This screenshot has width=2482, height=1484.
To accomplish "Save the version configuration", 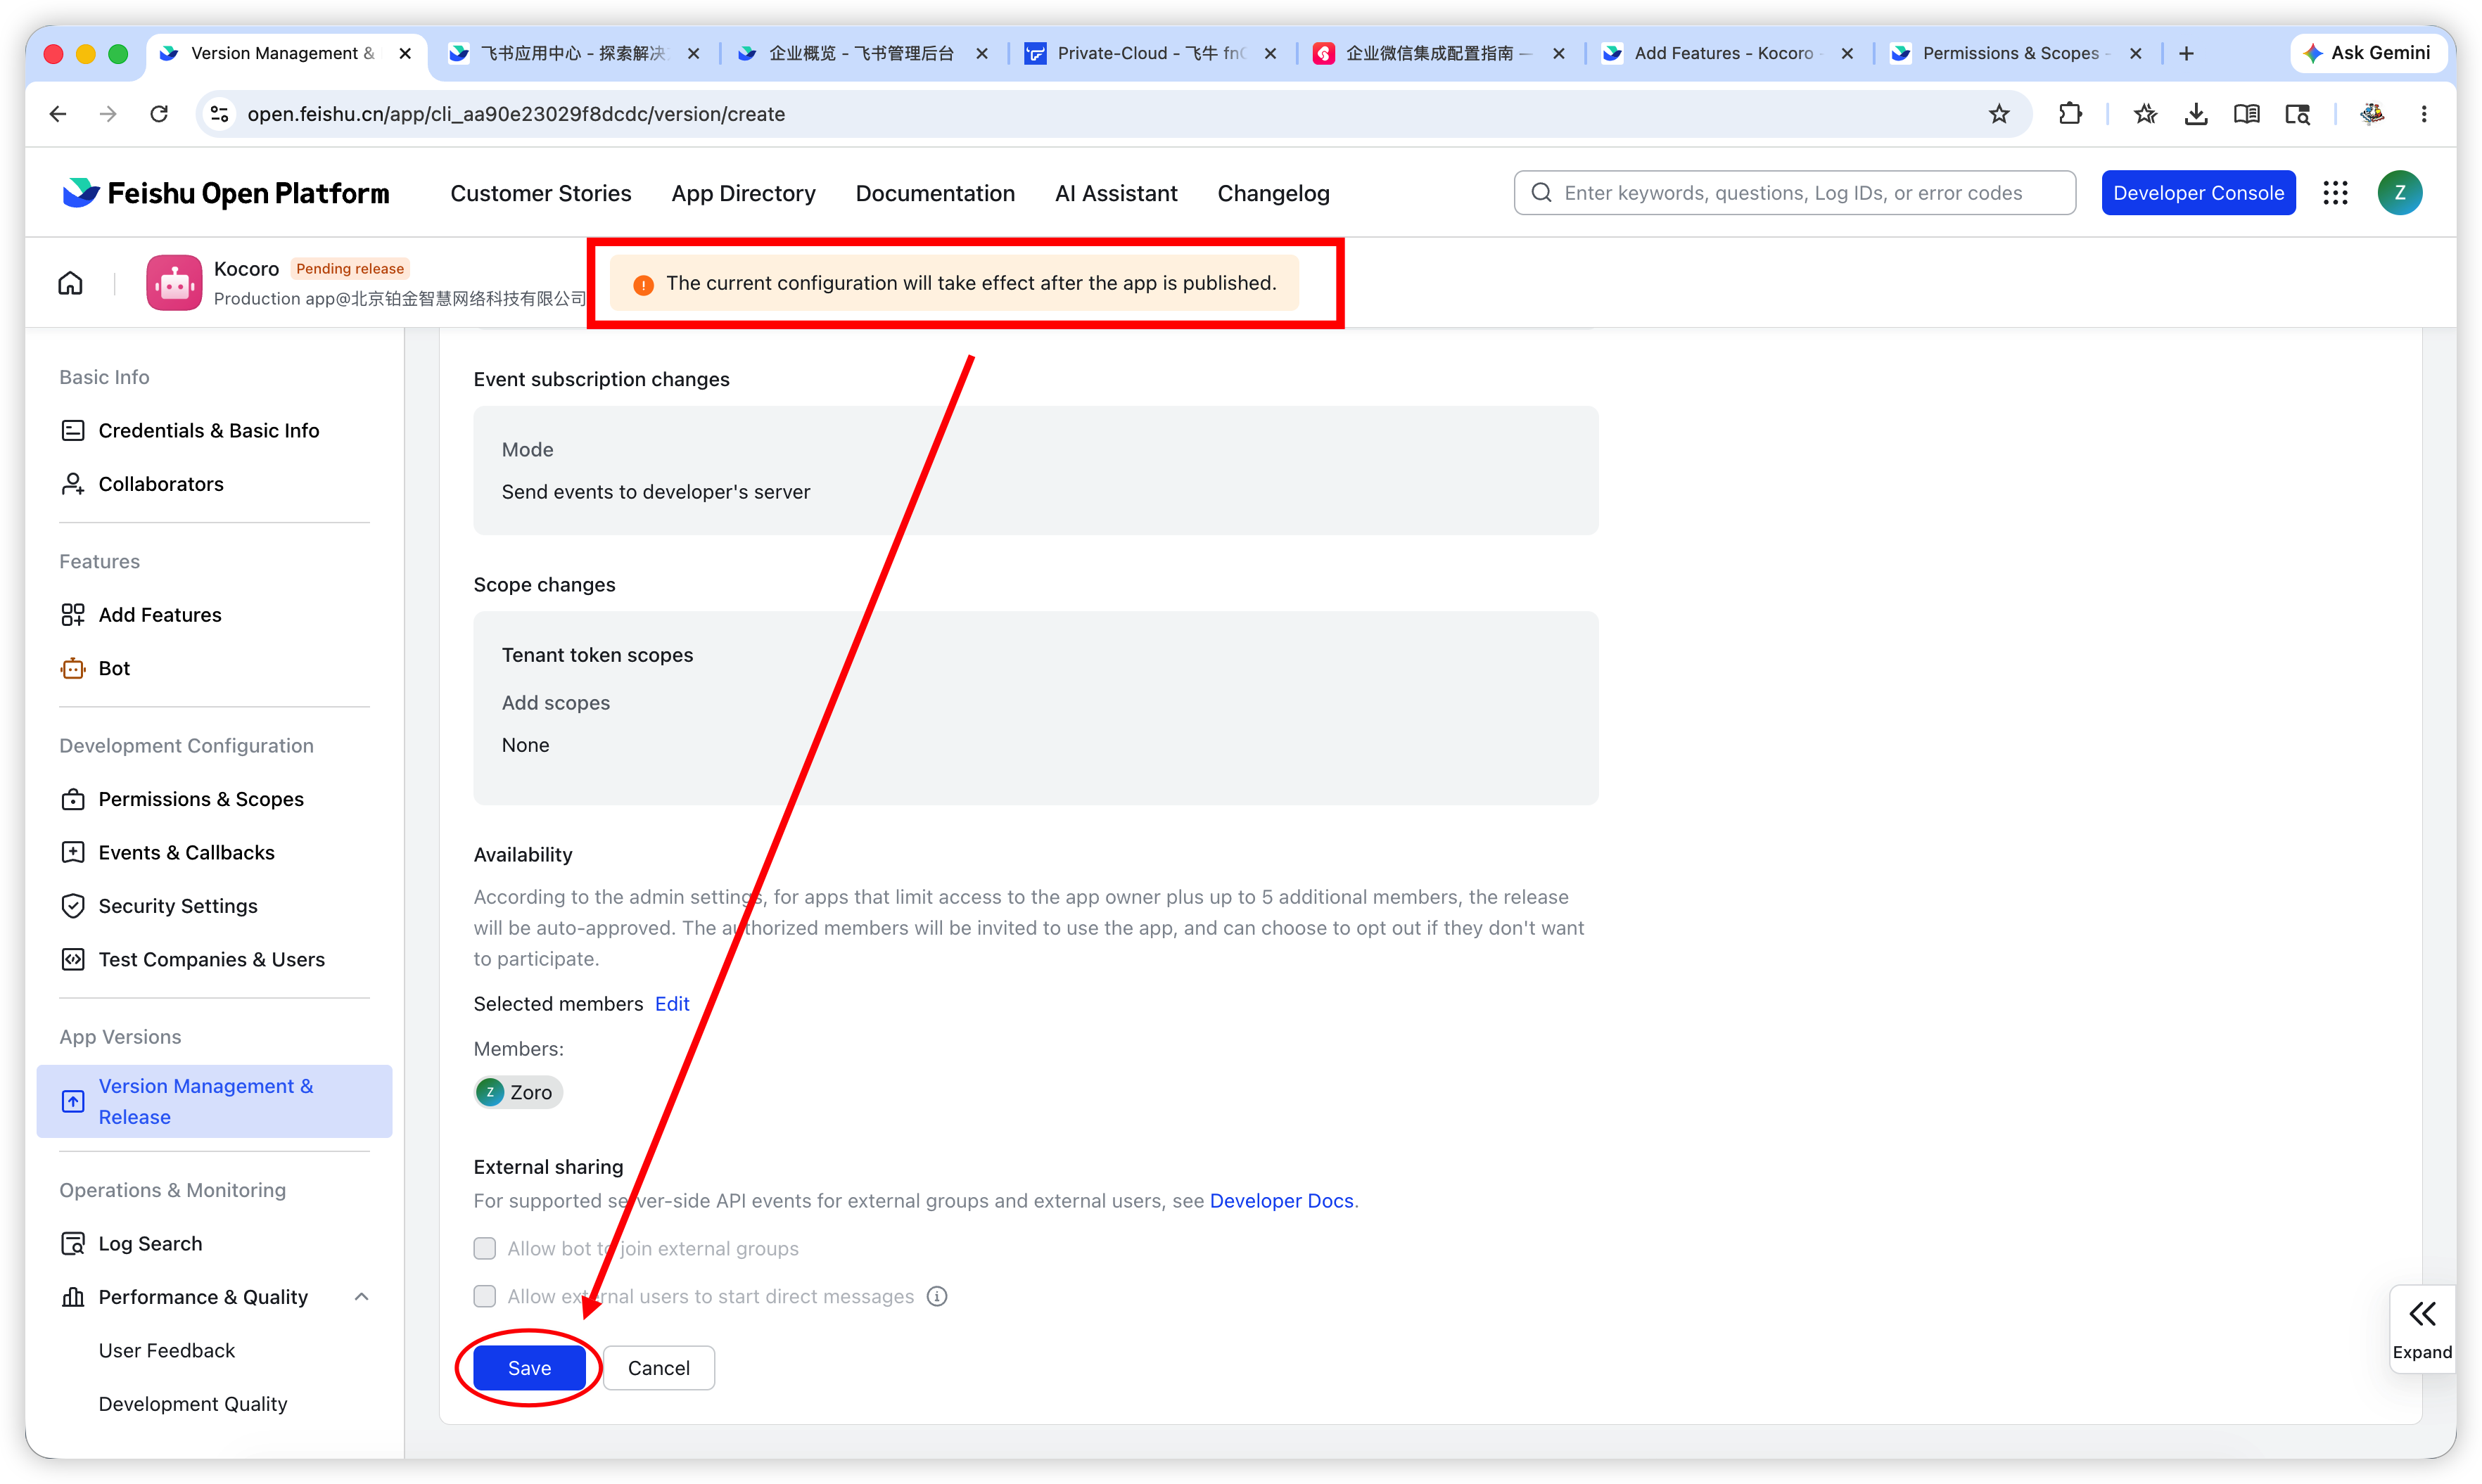I will (x=529, y=1368).
